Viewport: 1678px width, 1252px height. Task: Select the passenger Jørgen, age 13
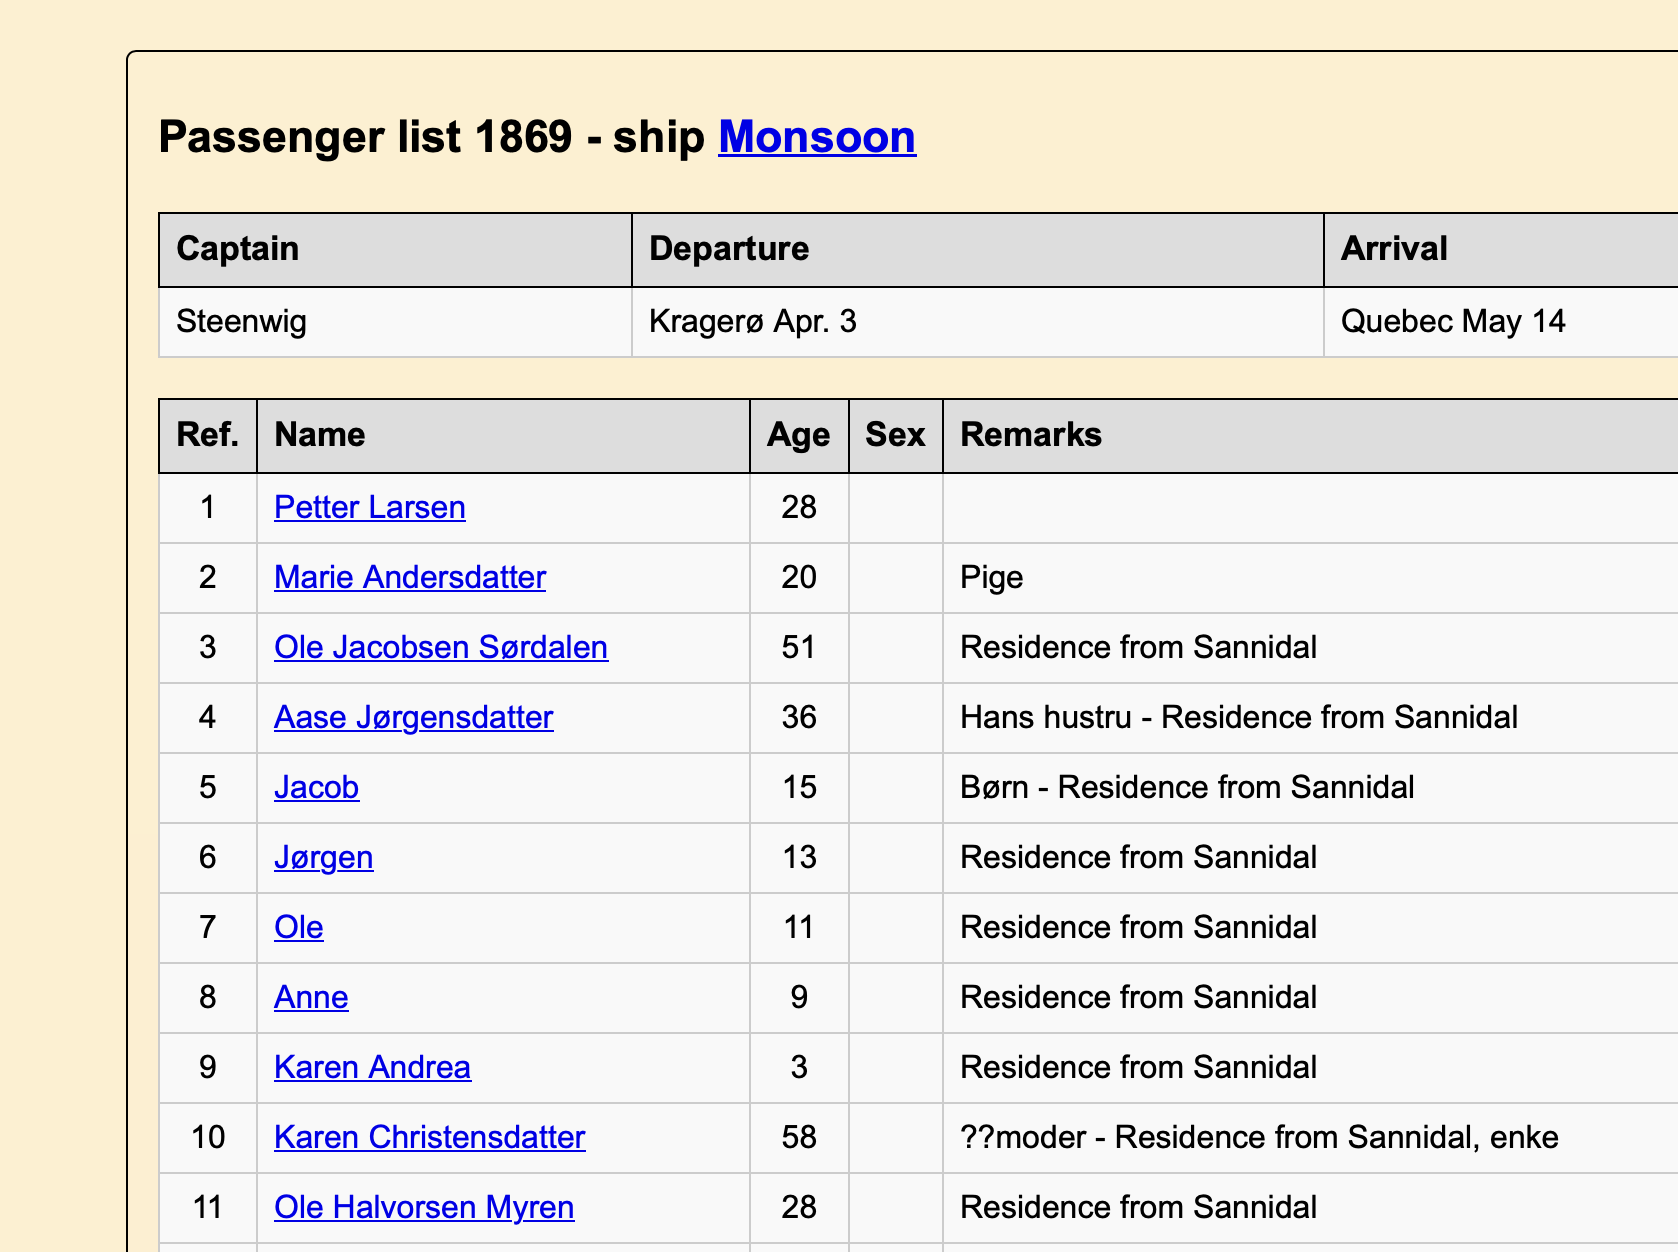(x=323, y=857)
